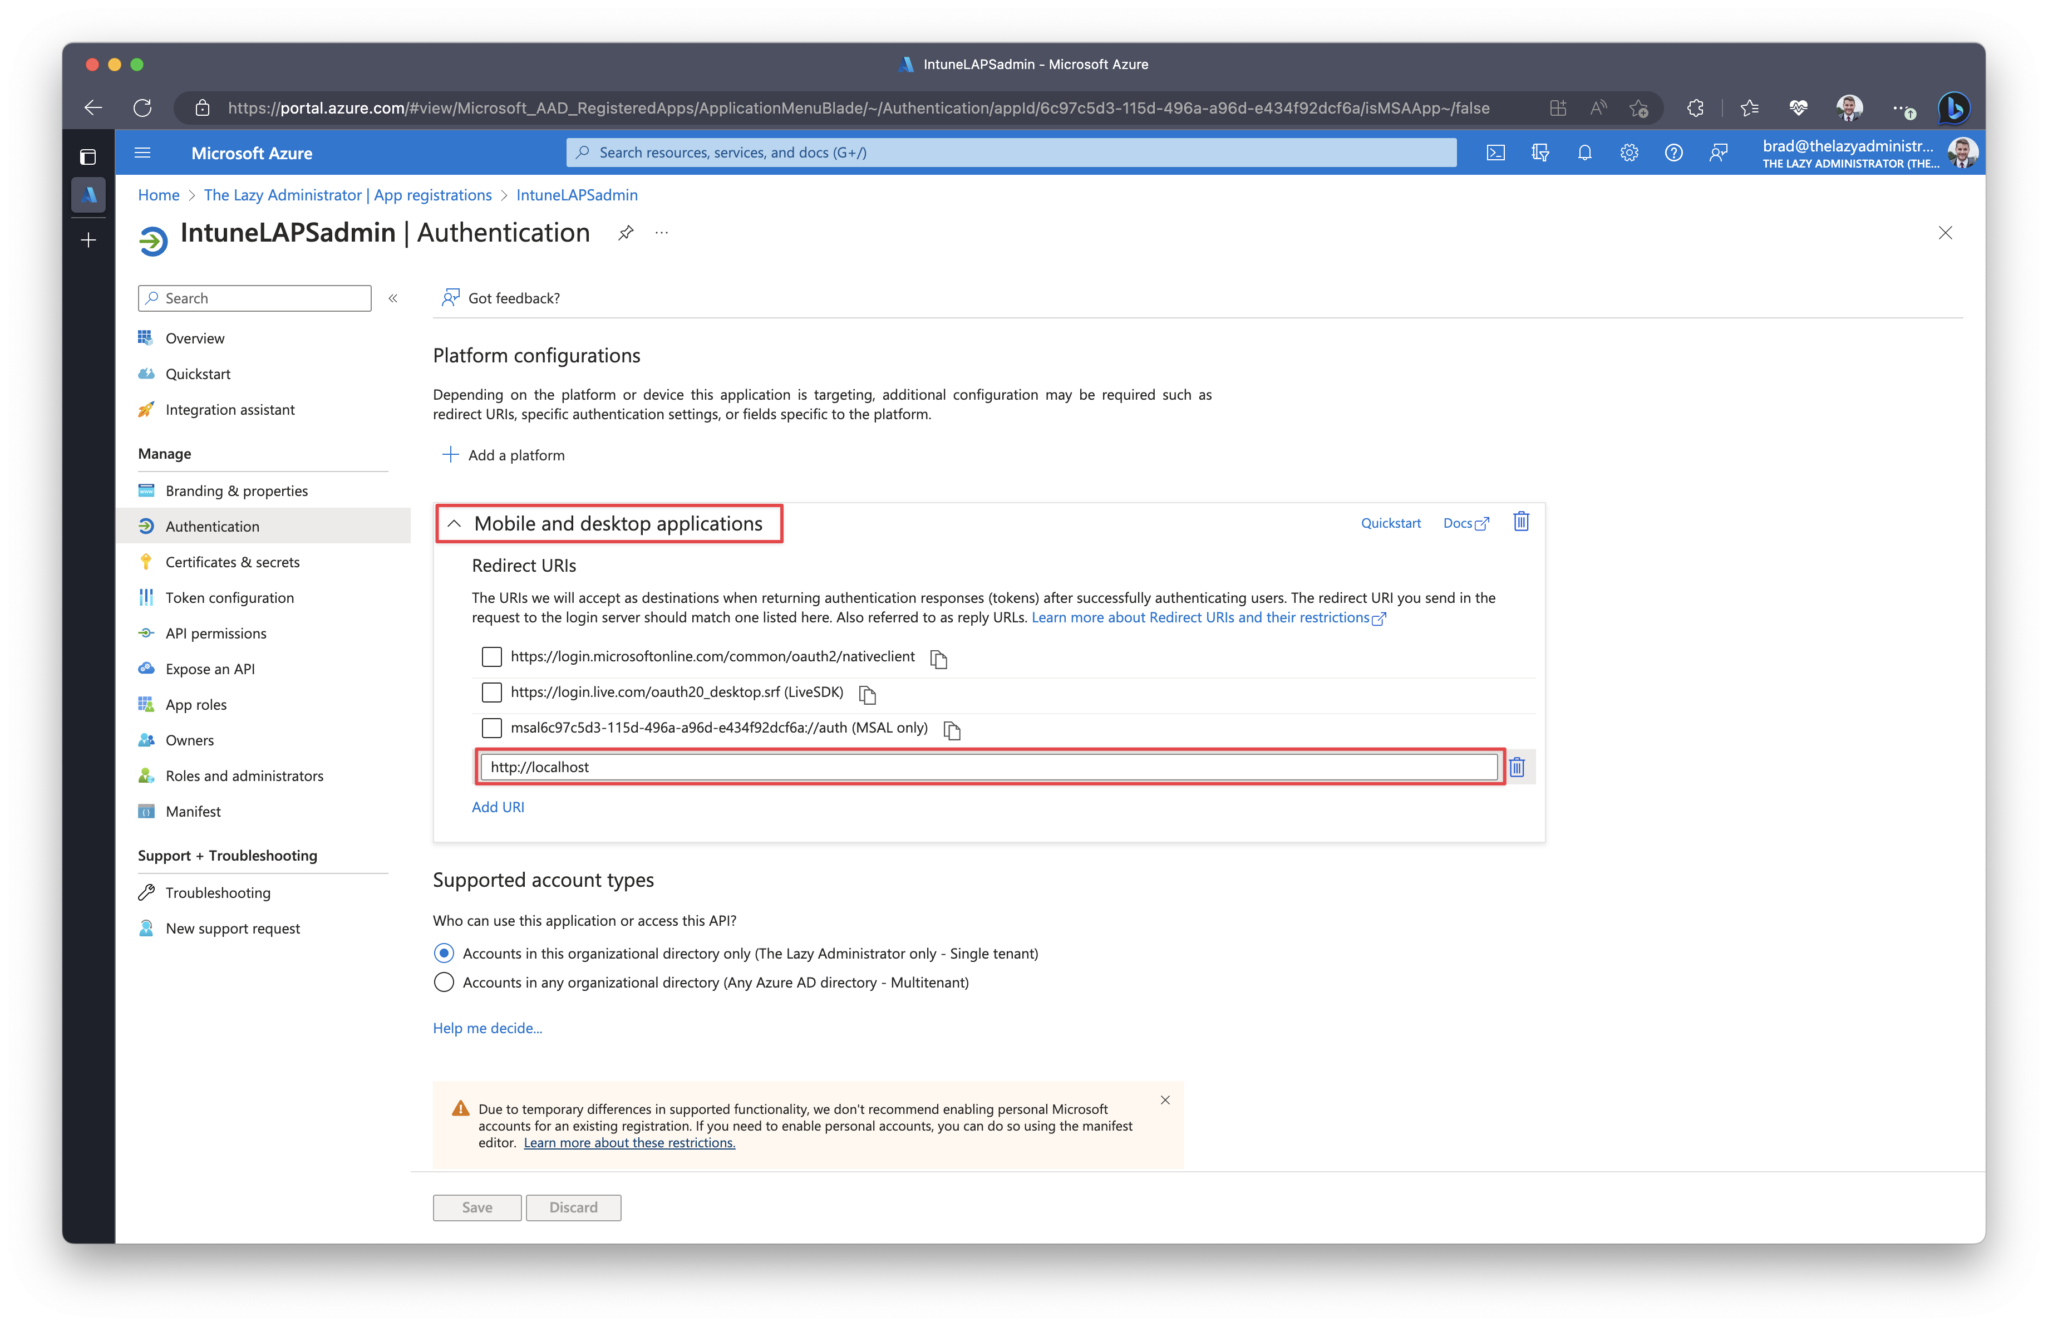Open the Help question mark icon
The height and width of the screenshot is (1326, 2048).
pyautogui.click(x=1673, y=153)
